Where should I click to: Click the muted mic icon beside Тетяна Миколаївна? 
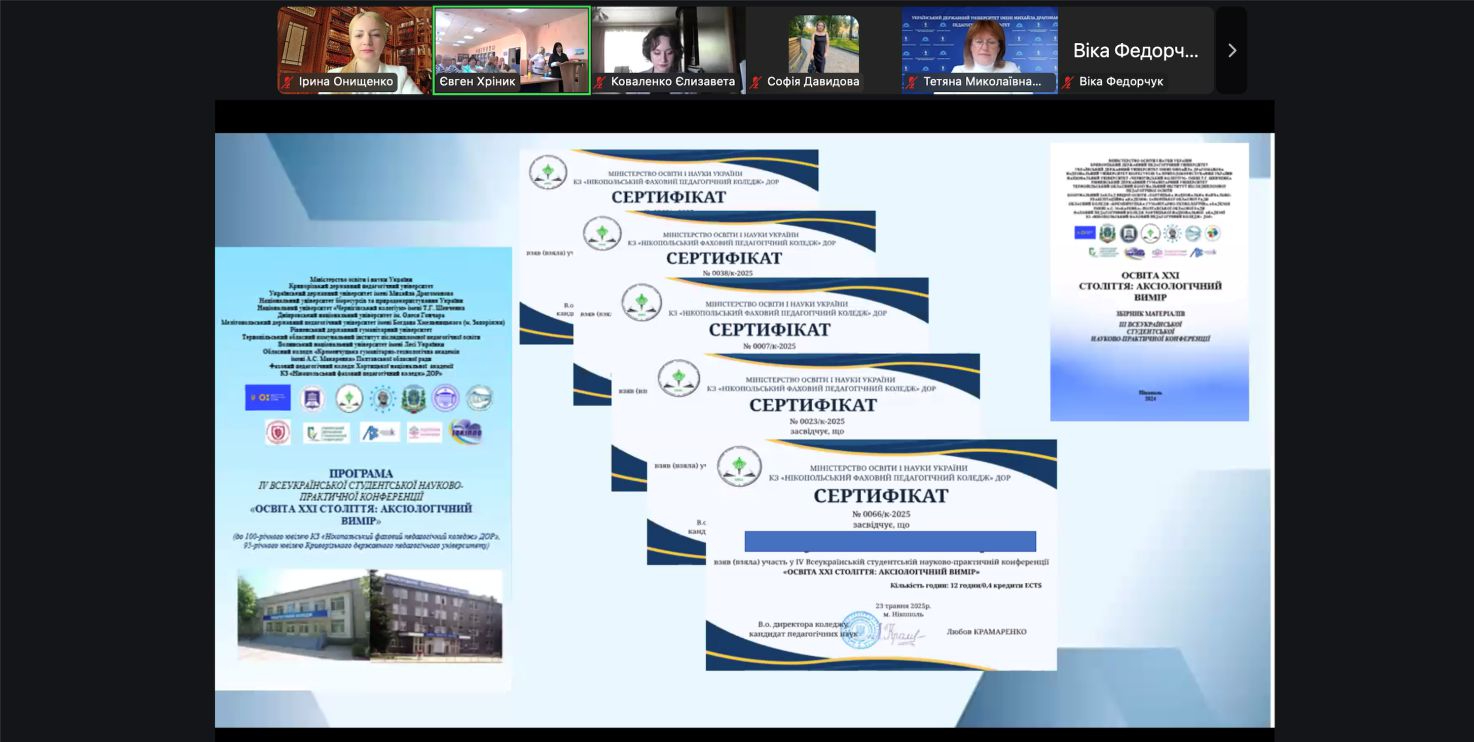tap(913, 82)
